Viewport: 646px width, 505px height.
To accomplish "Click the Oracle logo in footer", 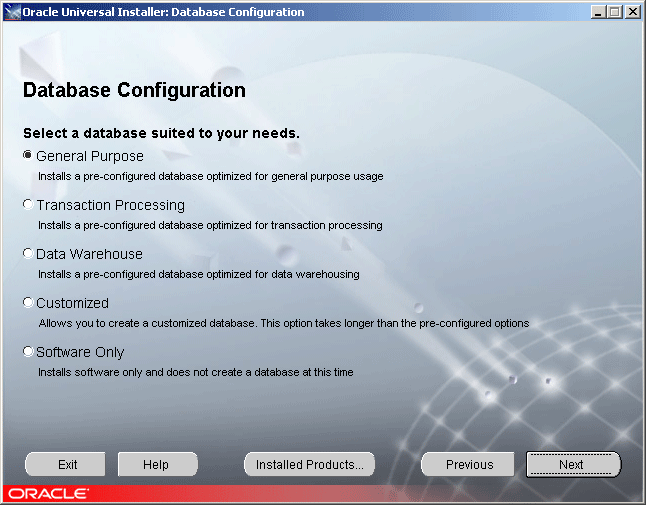I will (x=48, y=493).
